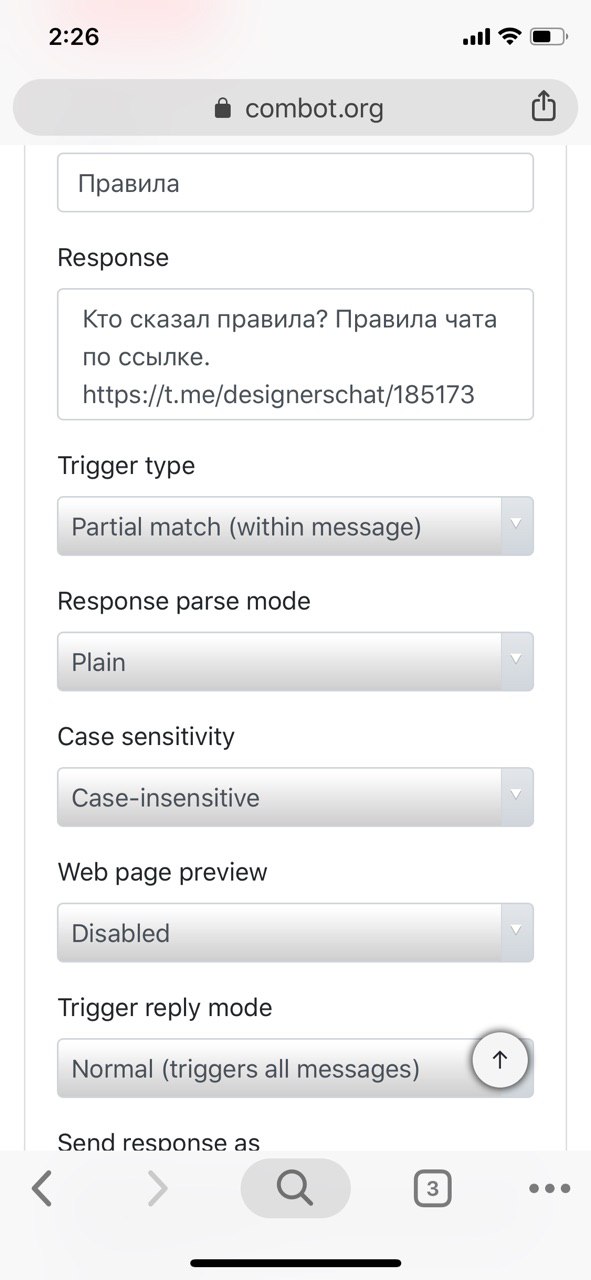Image resolution: width=591 pixels, height=1280 pixels.
Task: Tap the share icon in address bar
Action: 543,106
